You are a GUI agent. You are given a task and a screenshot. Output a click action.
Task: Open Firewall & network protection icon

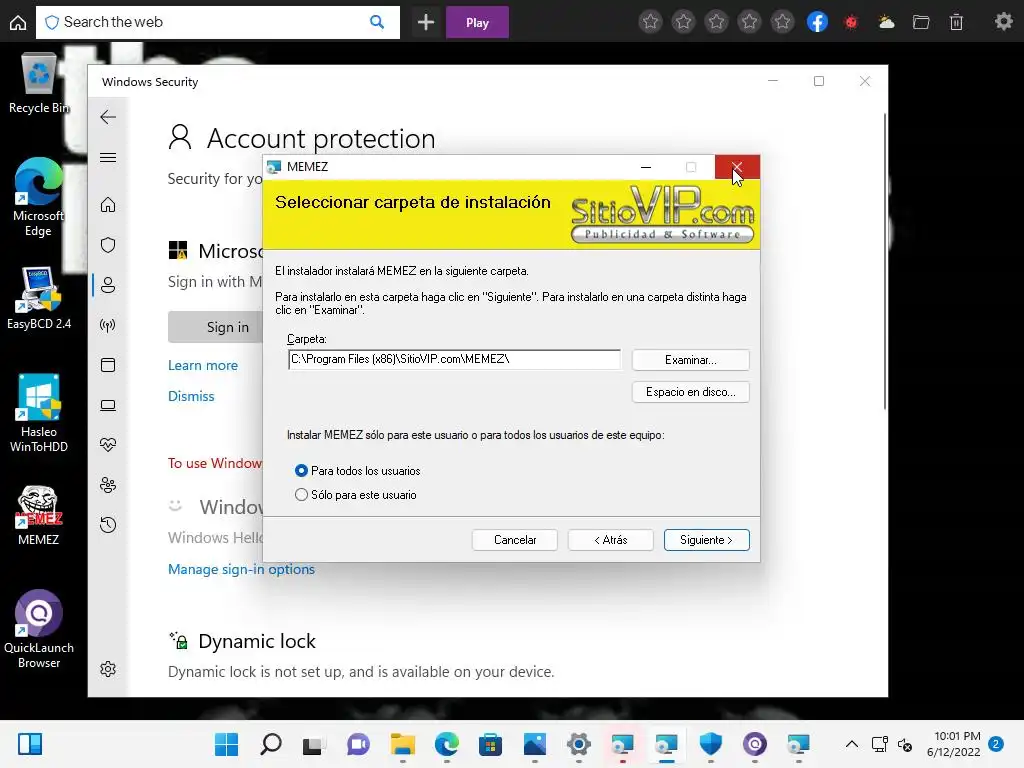108,325
